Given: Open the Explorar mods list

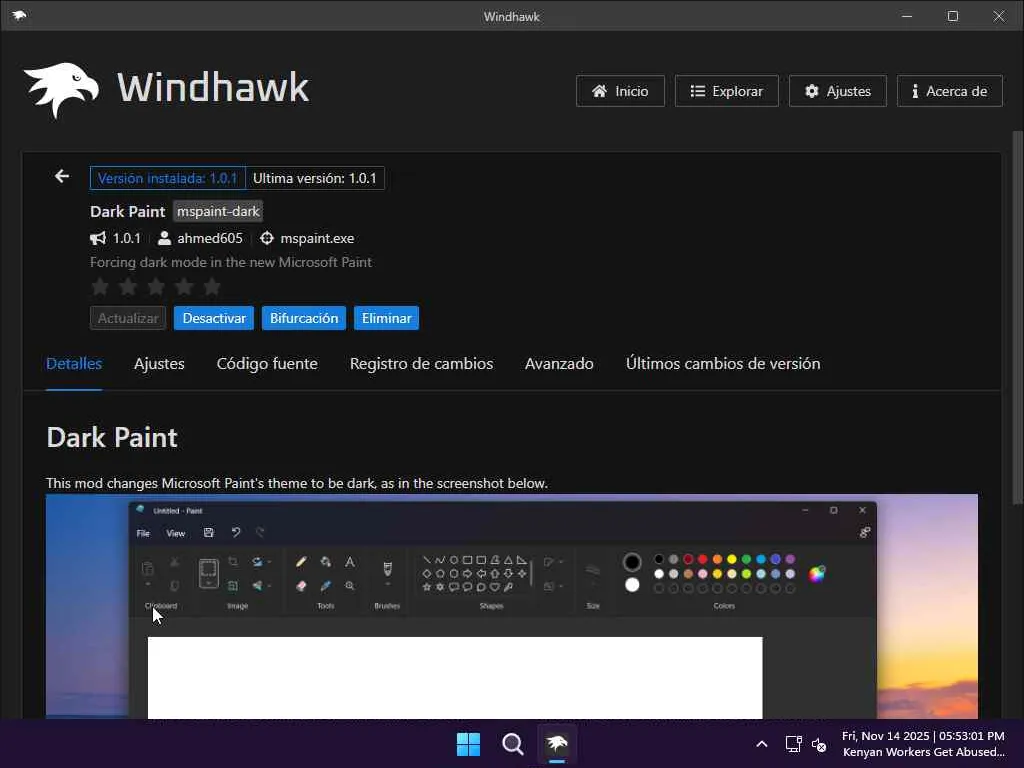Looking at the screenshot, I should tap(726, 91).
